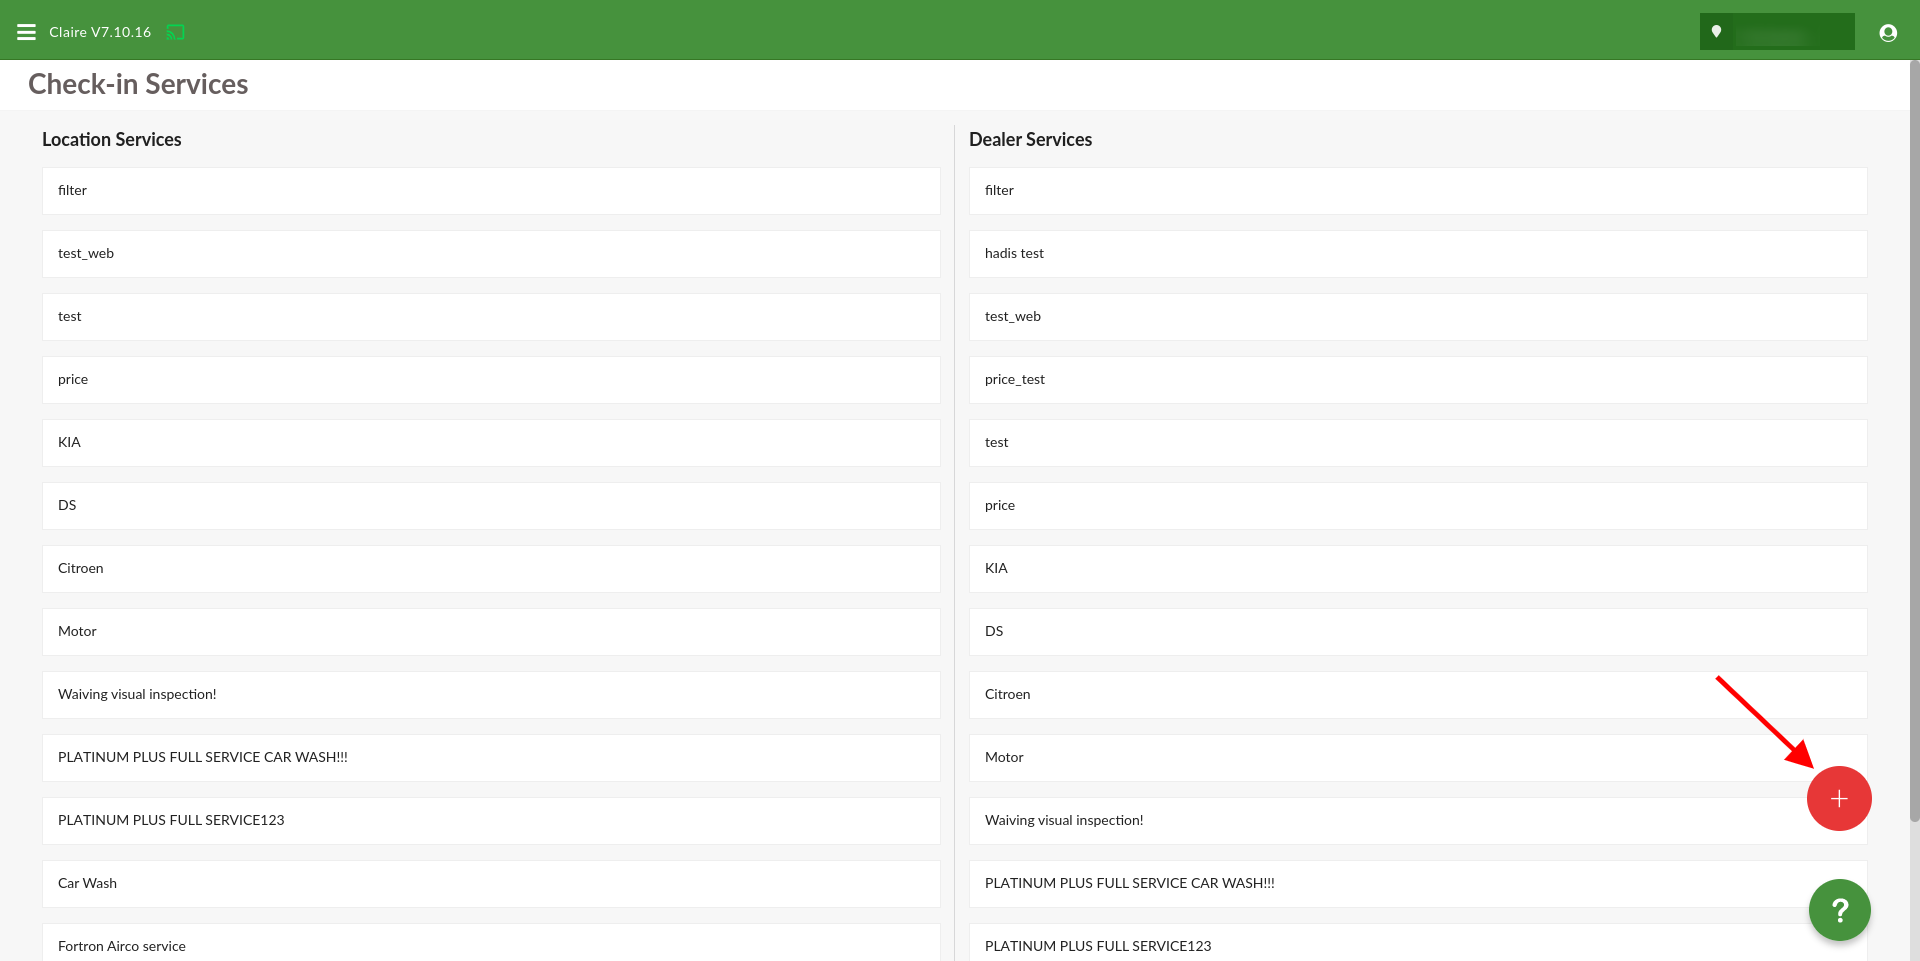The height and width of the screenshot is (961, 1920).
Task: Click the green cast screen icon
Action: pyautogui.click(x=175, y=32)
